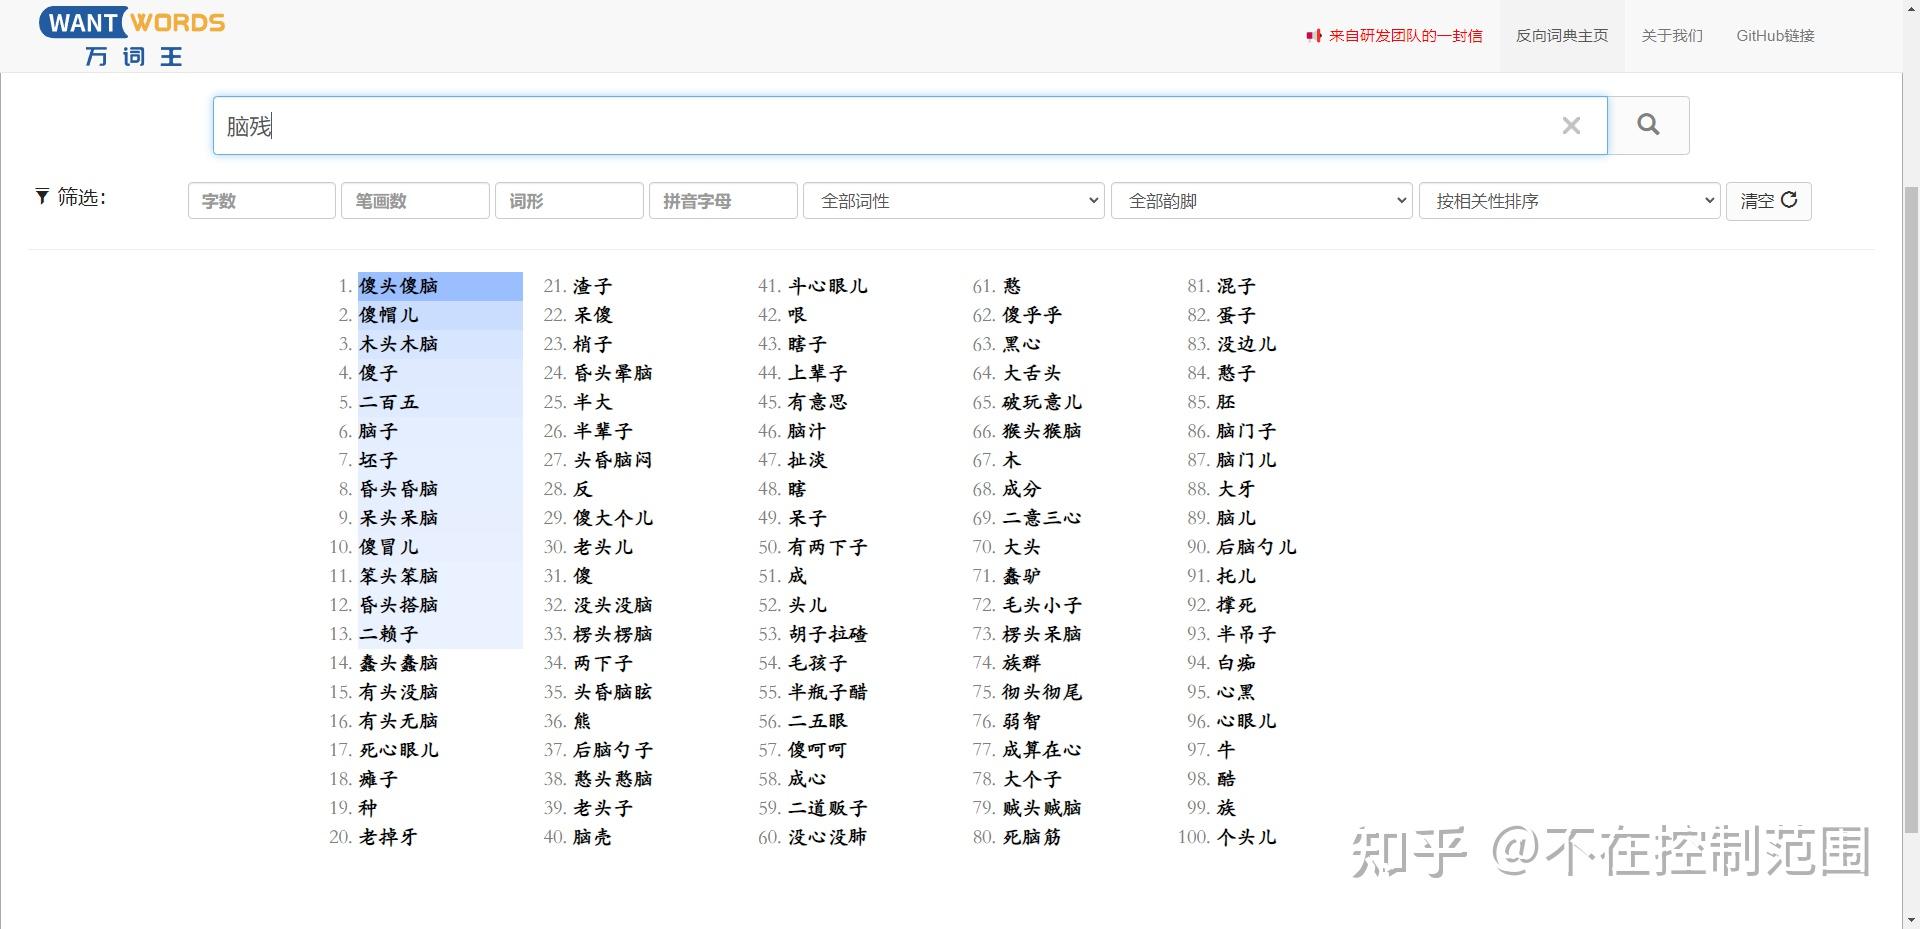Open the 全部韵脚 dropdown

(x=1260, y=200)
